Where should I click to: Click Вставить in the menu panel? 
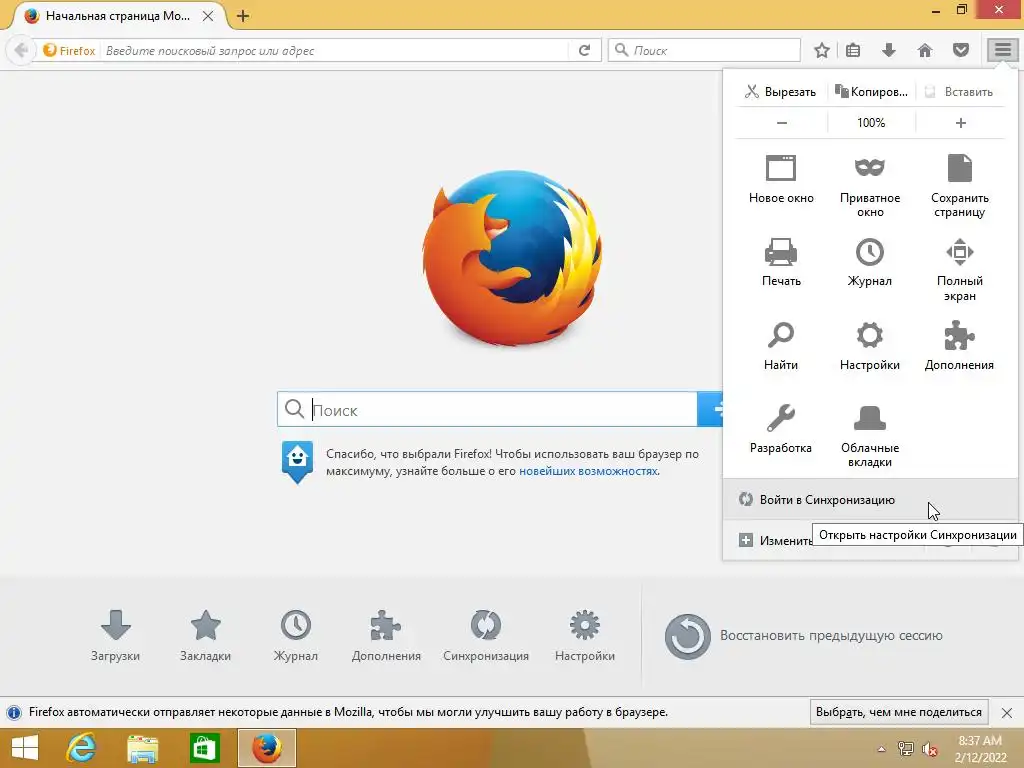point(960,92)
